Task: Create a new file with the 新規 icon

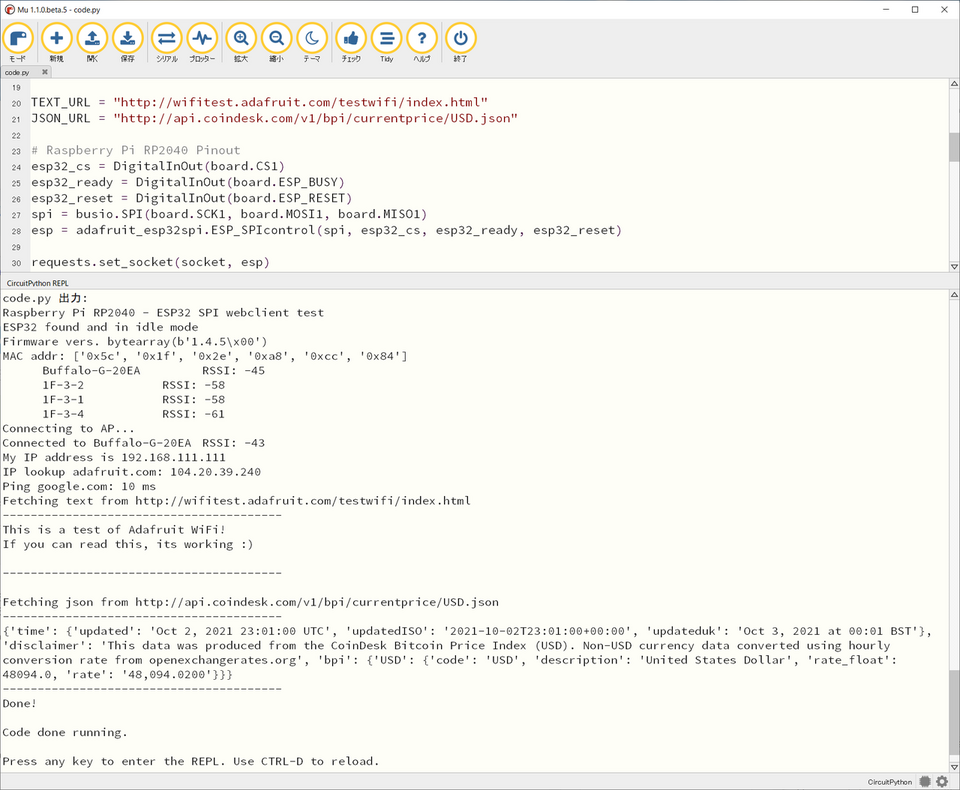Action: pos(56,40)
